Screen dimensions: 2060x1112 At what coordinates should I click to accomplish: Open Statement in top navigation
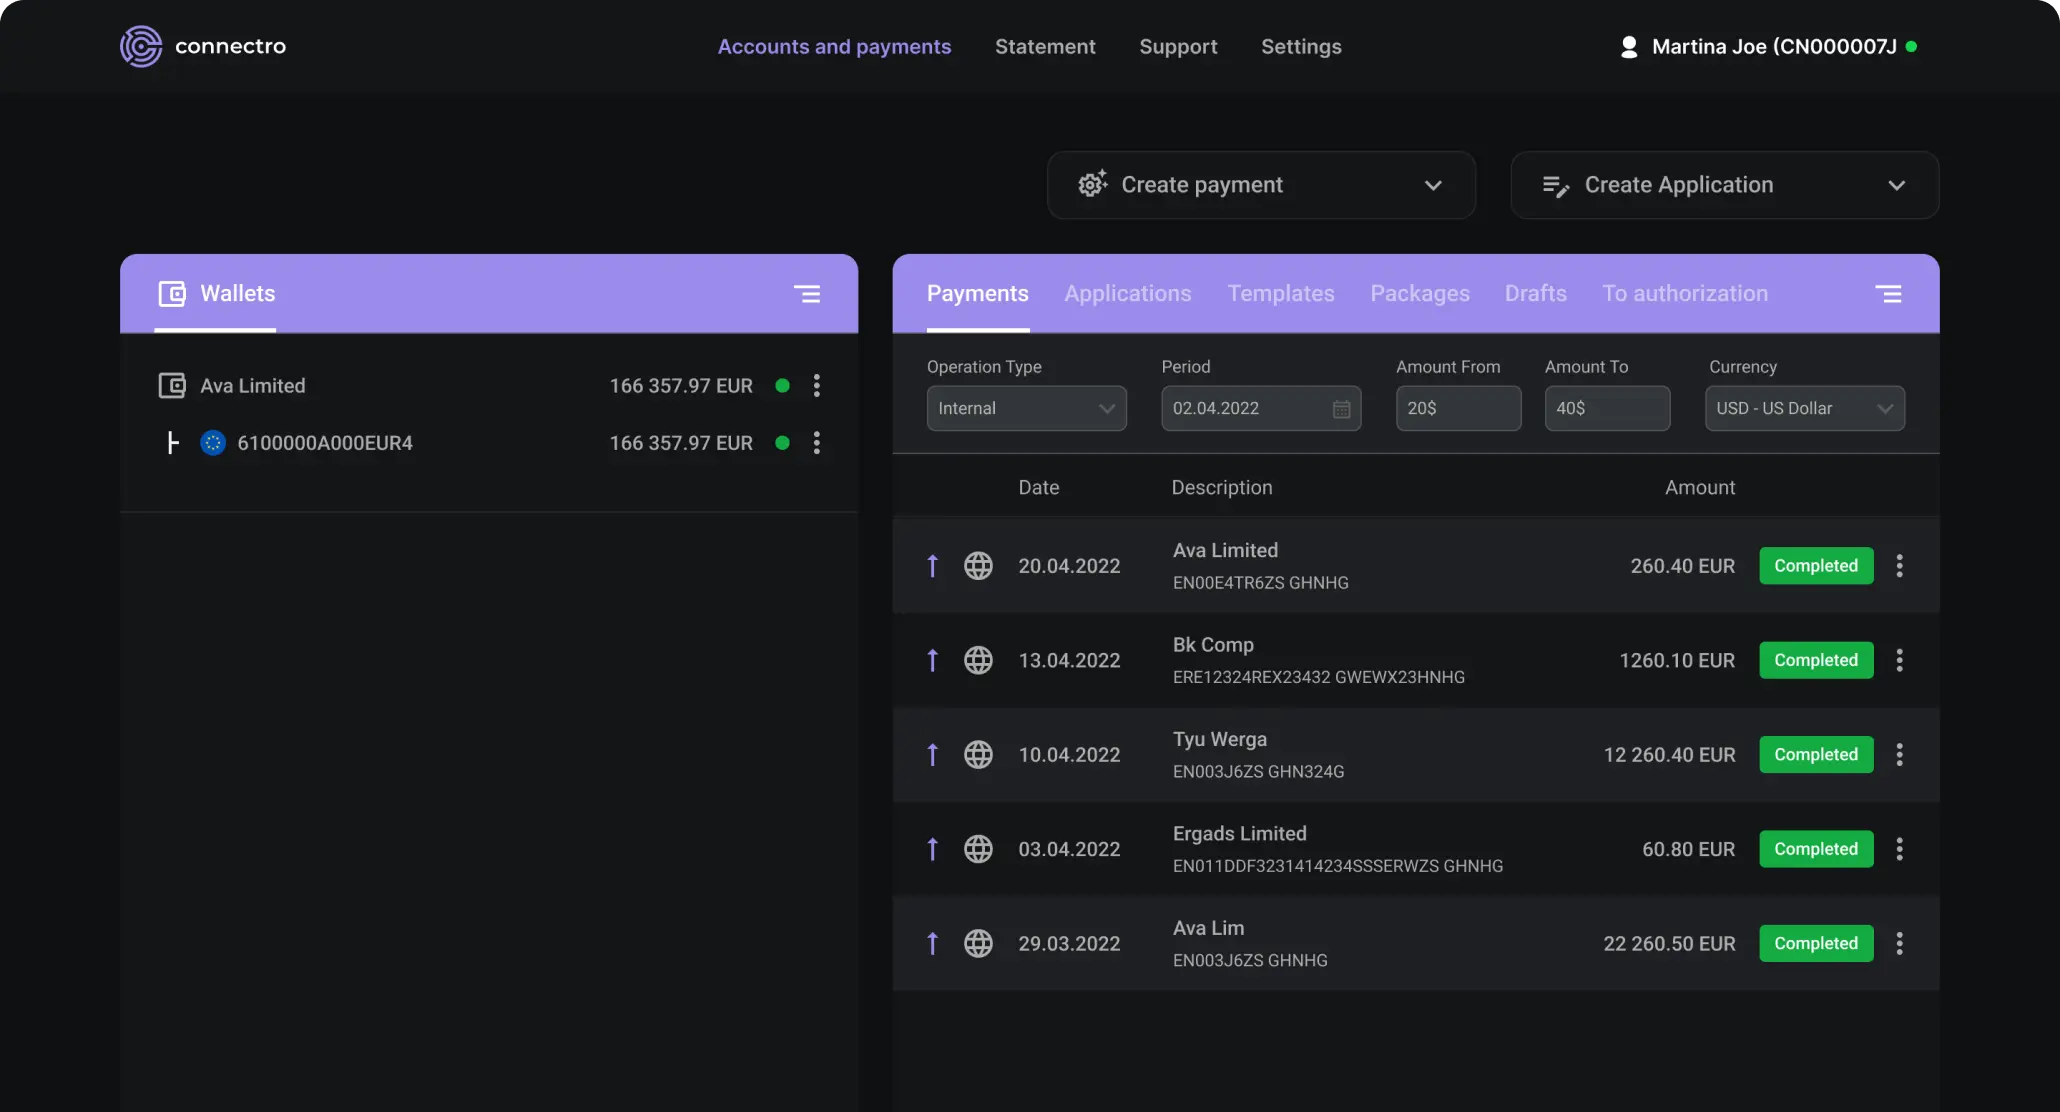pos(1045,47)
